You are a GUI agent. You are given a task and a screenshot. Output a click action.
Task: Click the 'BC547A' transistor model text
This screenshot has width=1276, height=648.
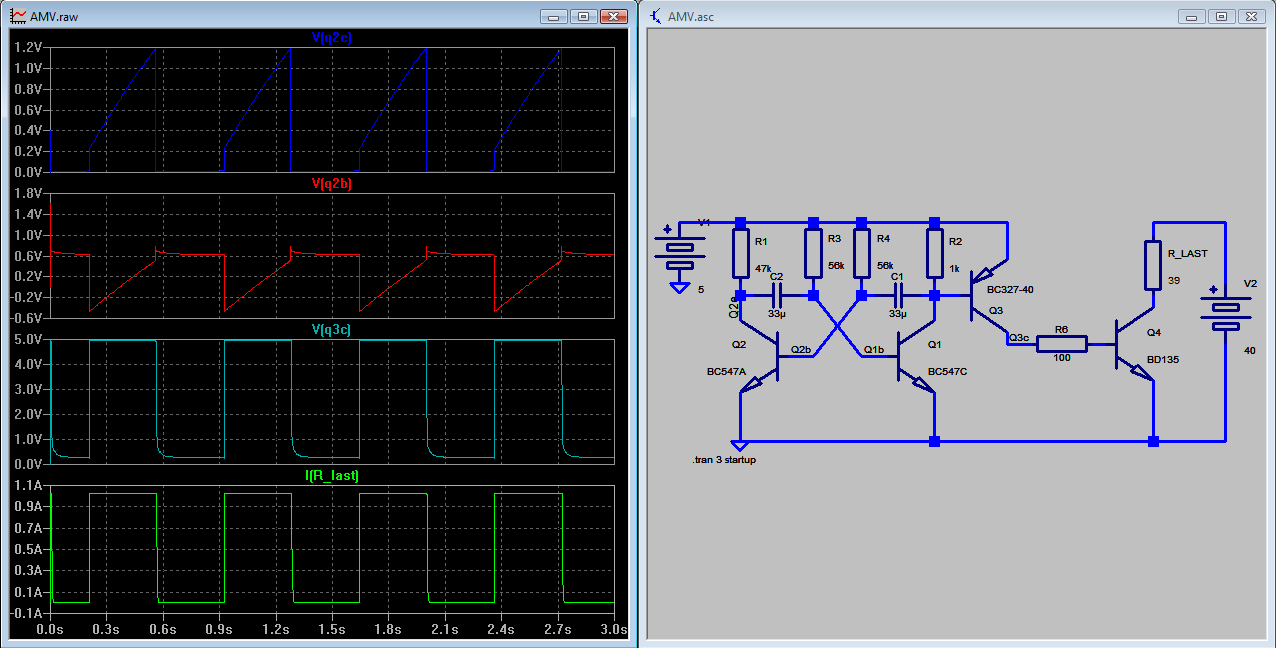point(726,372)
